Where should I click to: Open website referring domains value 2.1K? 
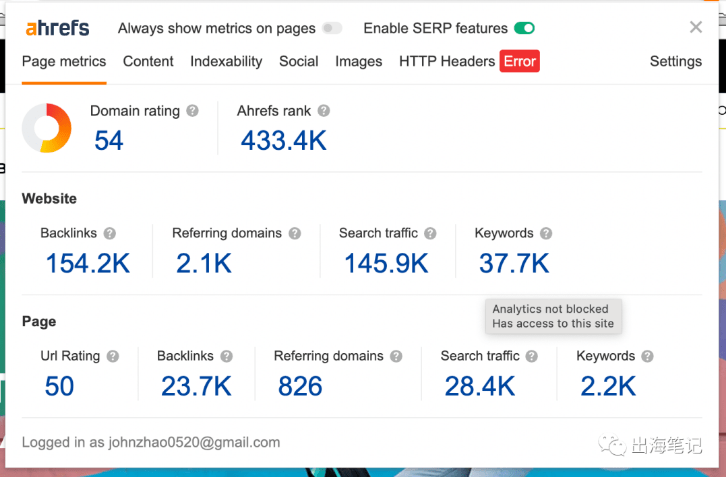pyautogui.click(x=204, y=263)
